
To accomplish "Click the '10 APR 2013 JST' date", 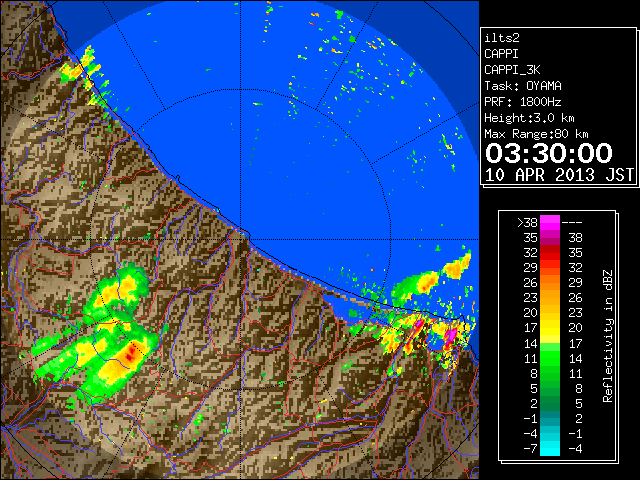I will click(560, 175).
